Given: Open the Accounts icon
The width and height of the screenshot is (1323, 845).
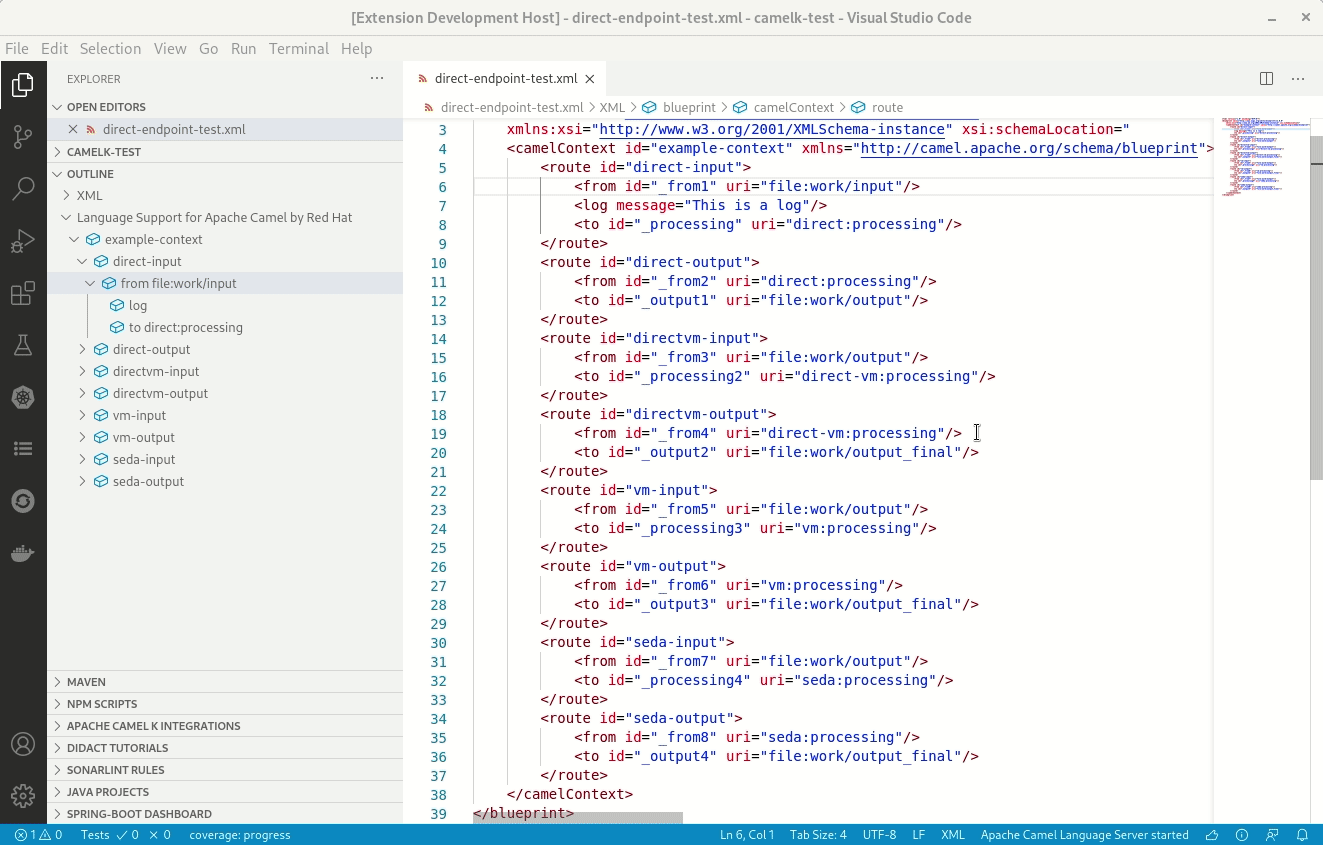Looking at the screenshot, I should pos(24,744).
